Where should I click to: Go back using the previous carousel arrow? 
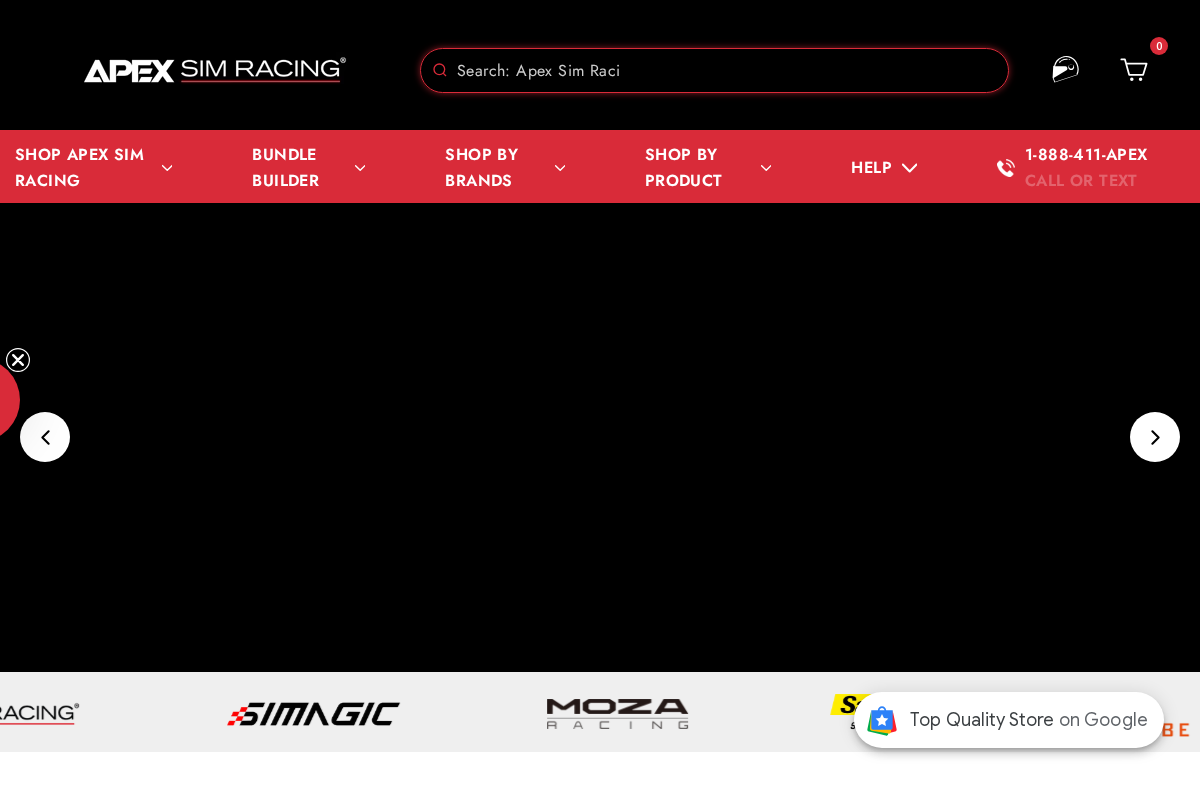point(45,437)
